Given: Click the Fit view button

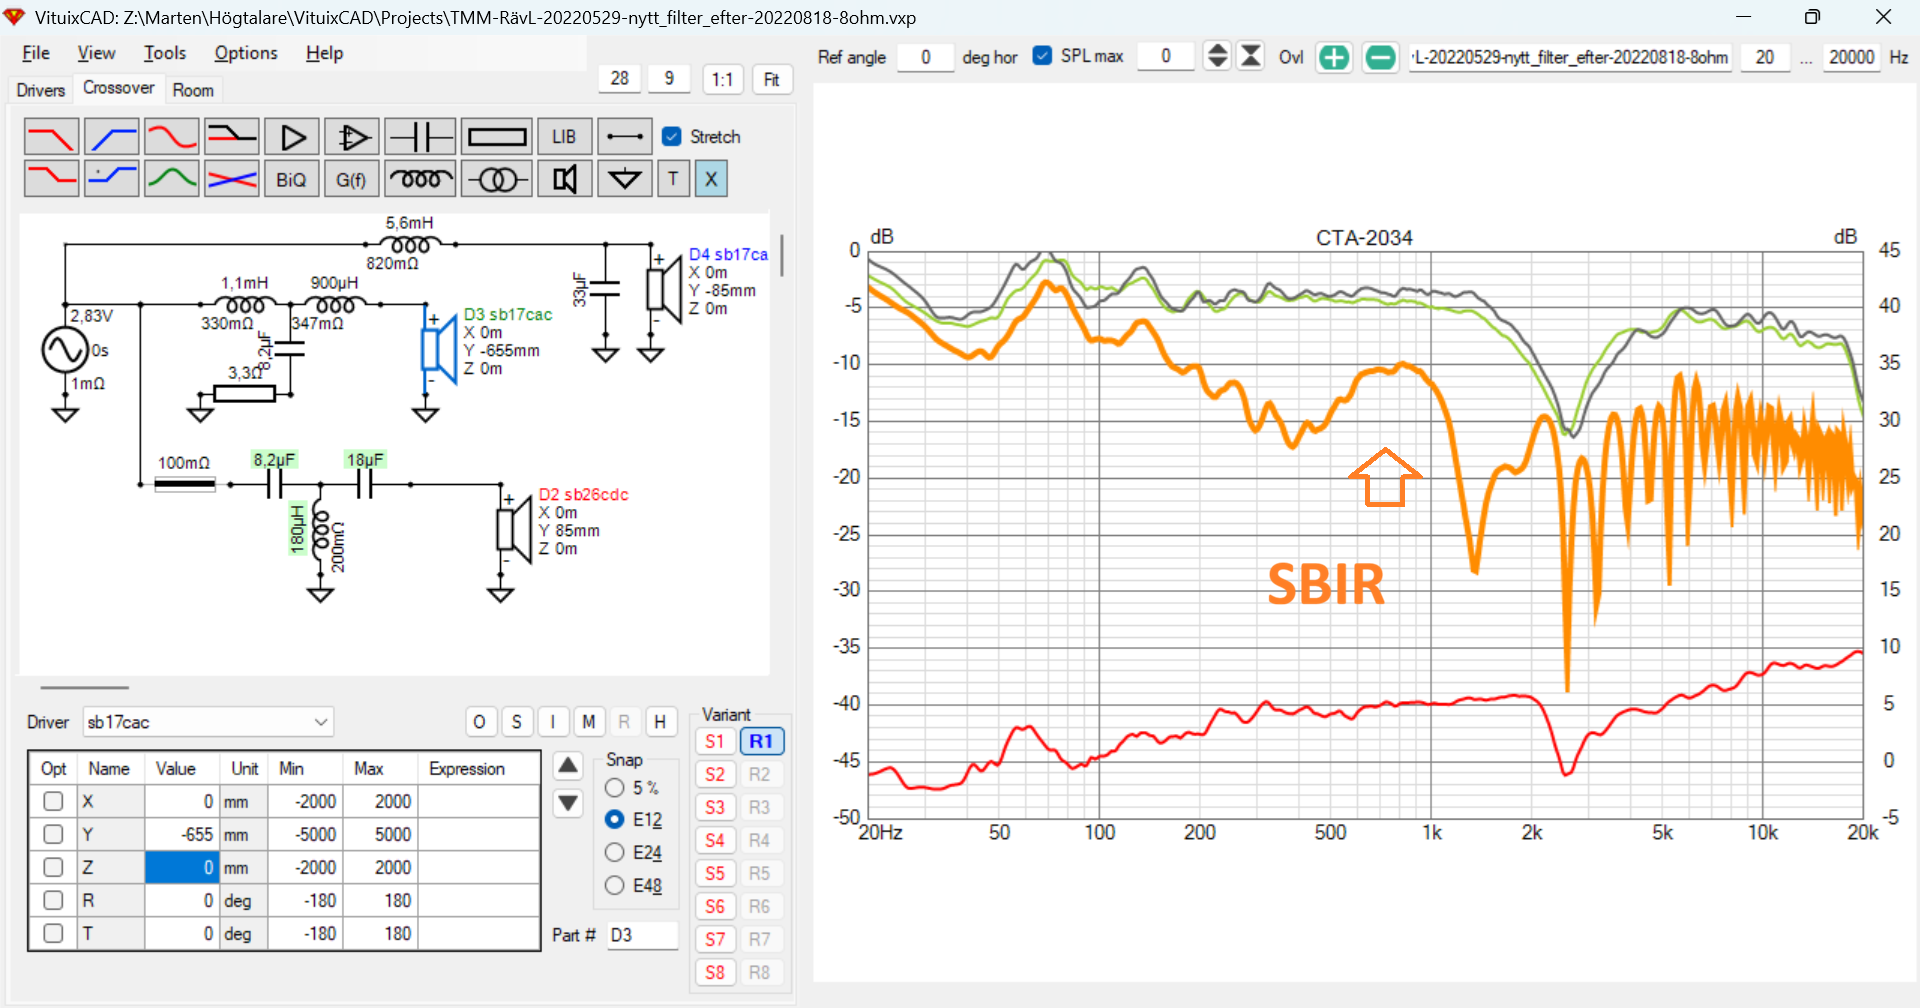Looking at the screenshot, I should 772,79.
